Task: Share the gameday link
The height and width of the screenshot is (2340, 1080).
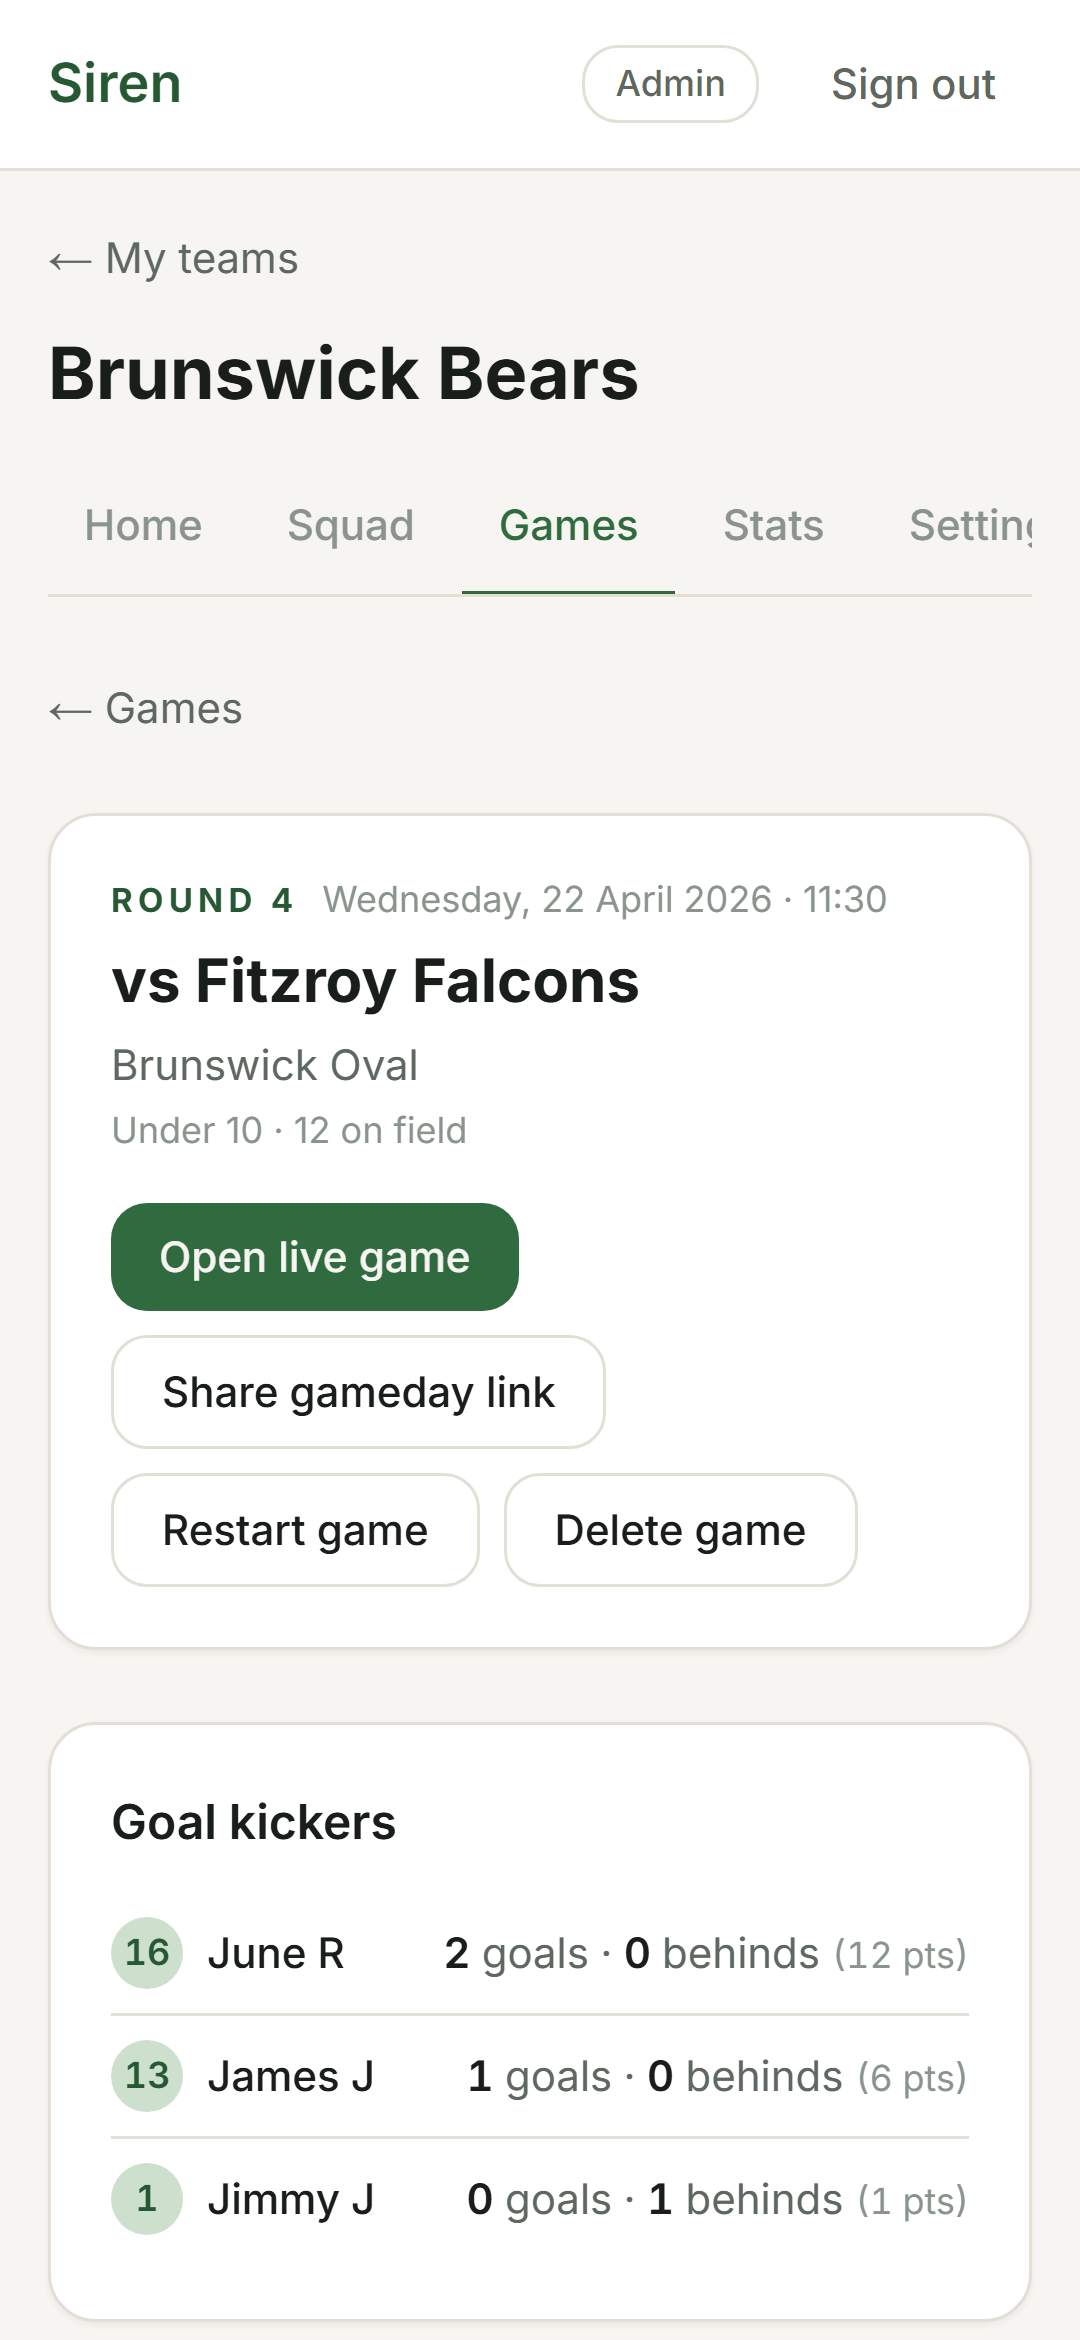Action: 358,1391
